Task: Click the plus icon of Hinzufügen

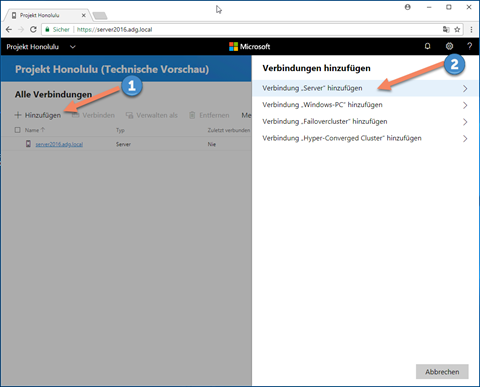Action: pyautogui.click(x=18, y=115)
